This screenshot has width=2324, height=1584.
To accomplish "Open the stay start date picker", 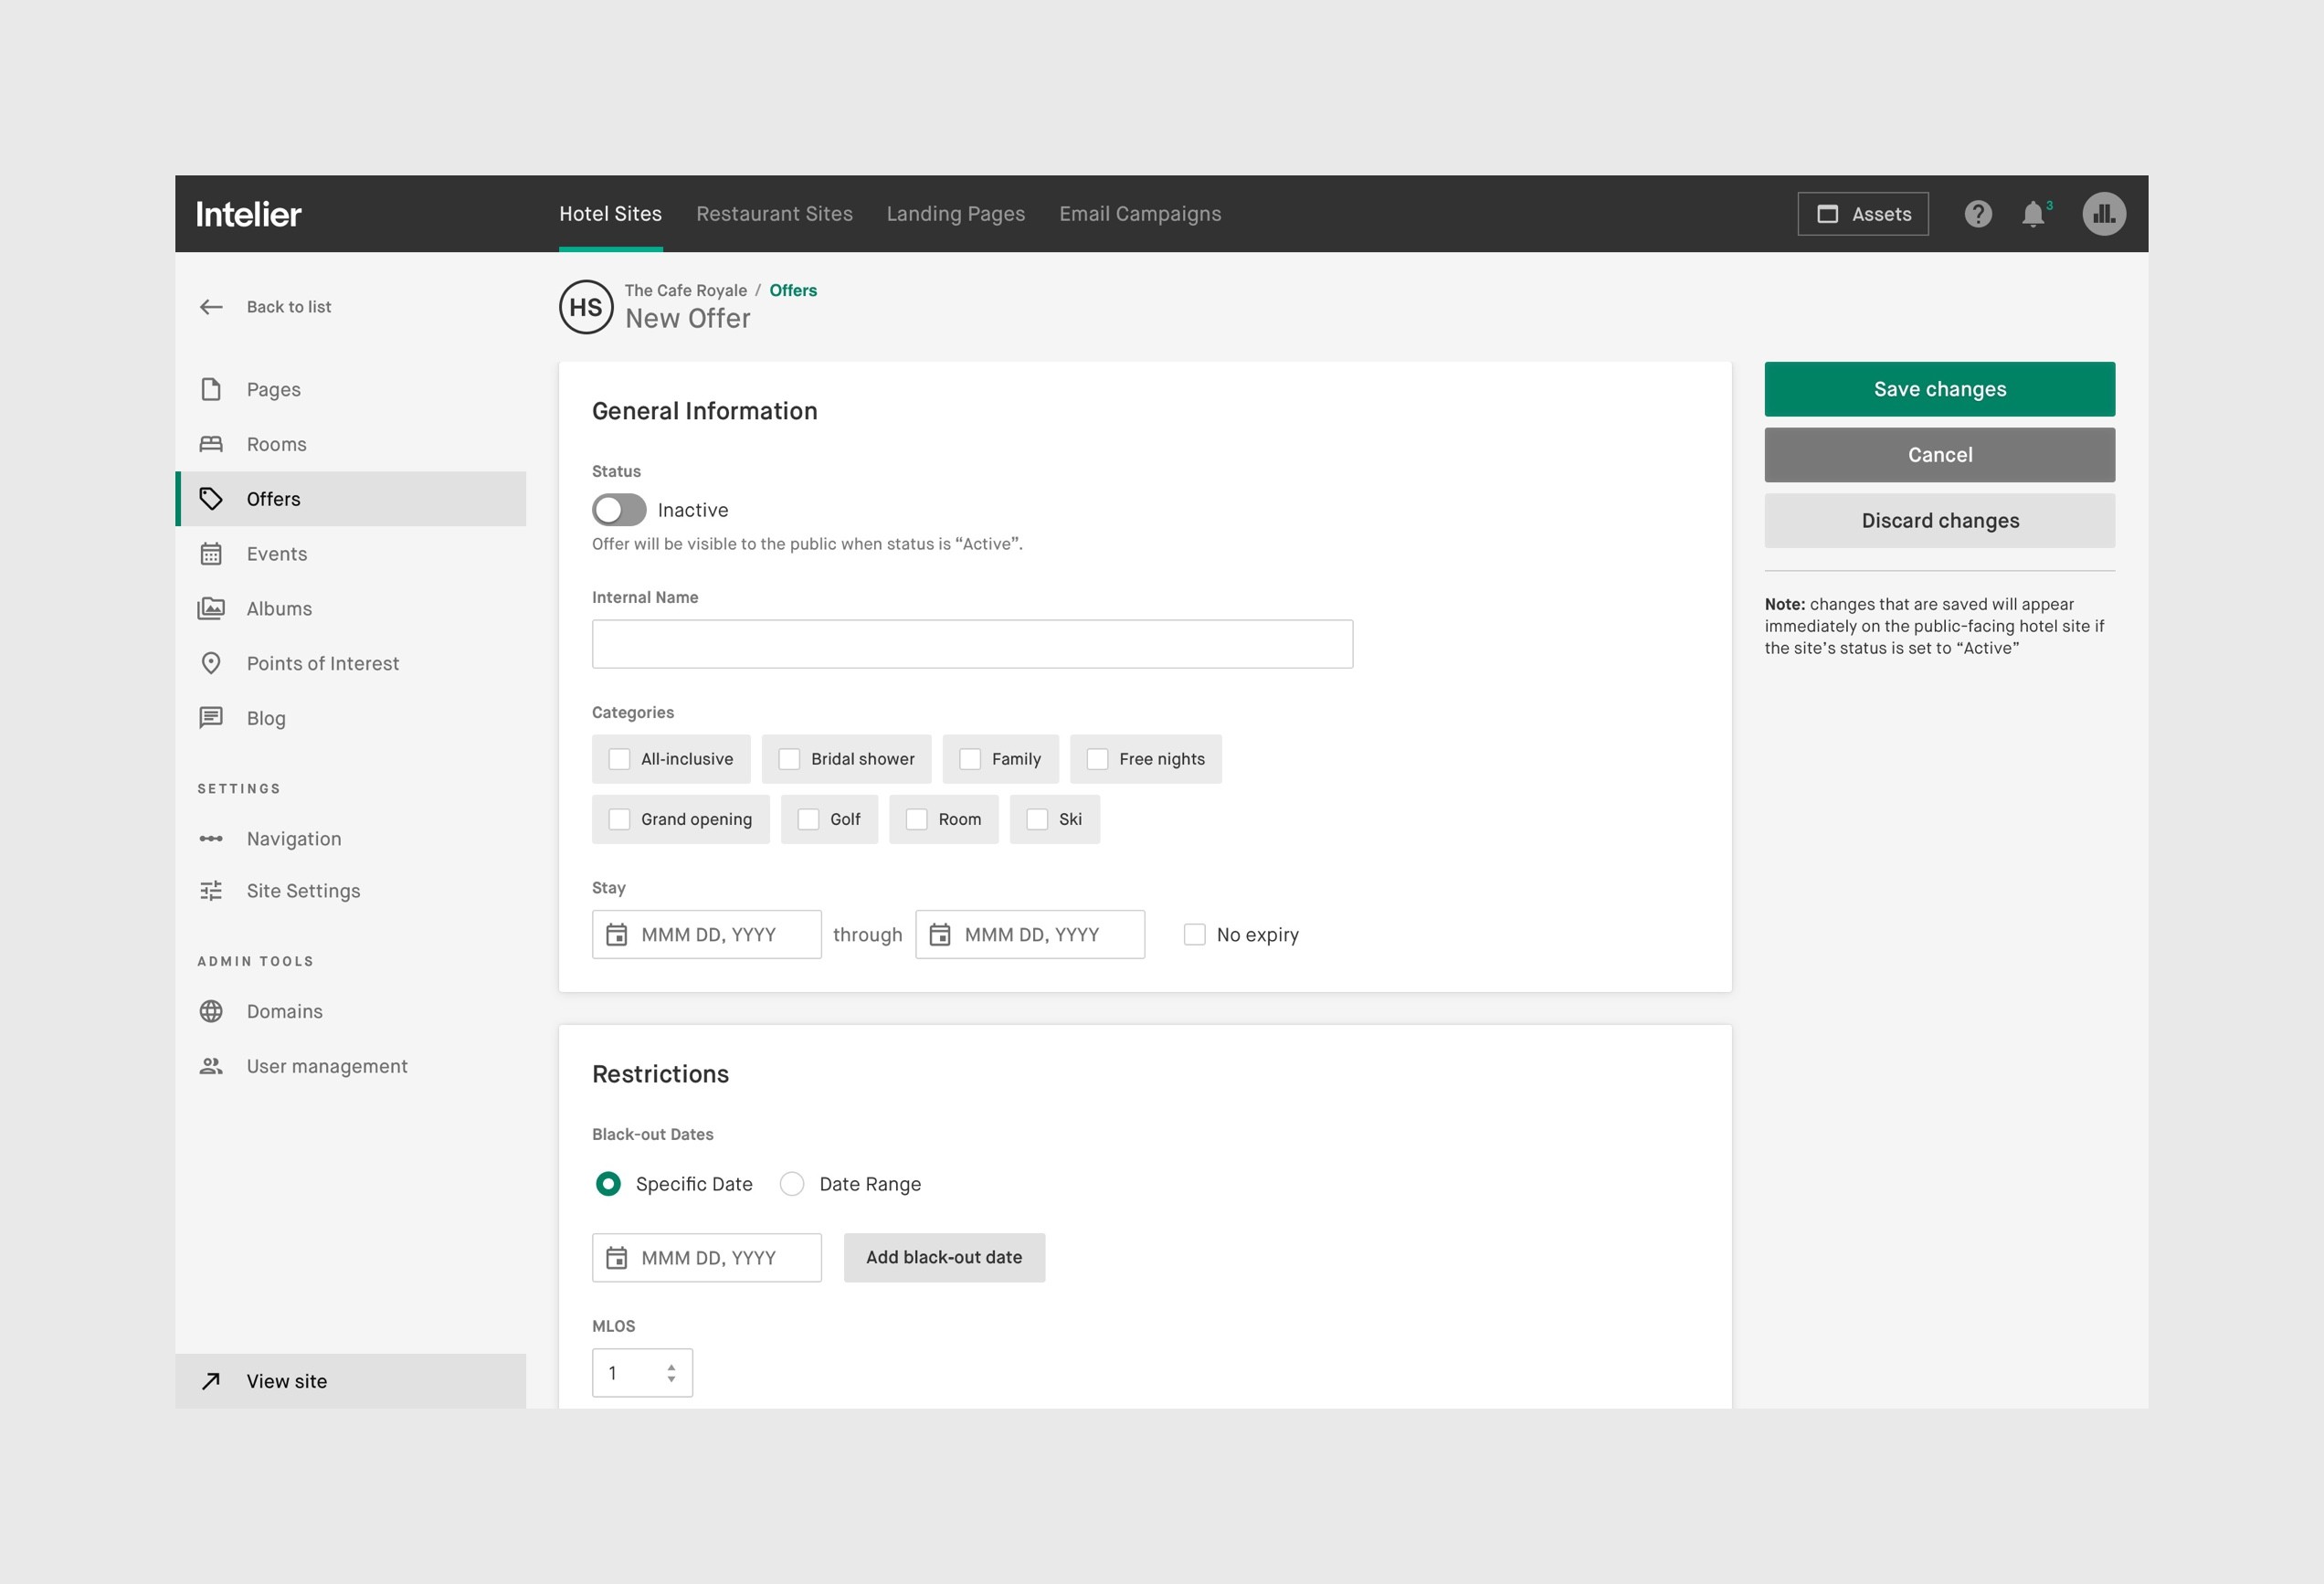I will pos(617,934).
